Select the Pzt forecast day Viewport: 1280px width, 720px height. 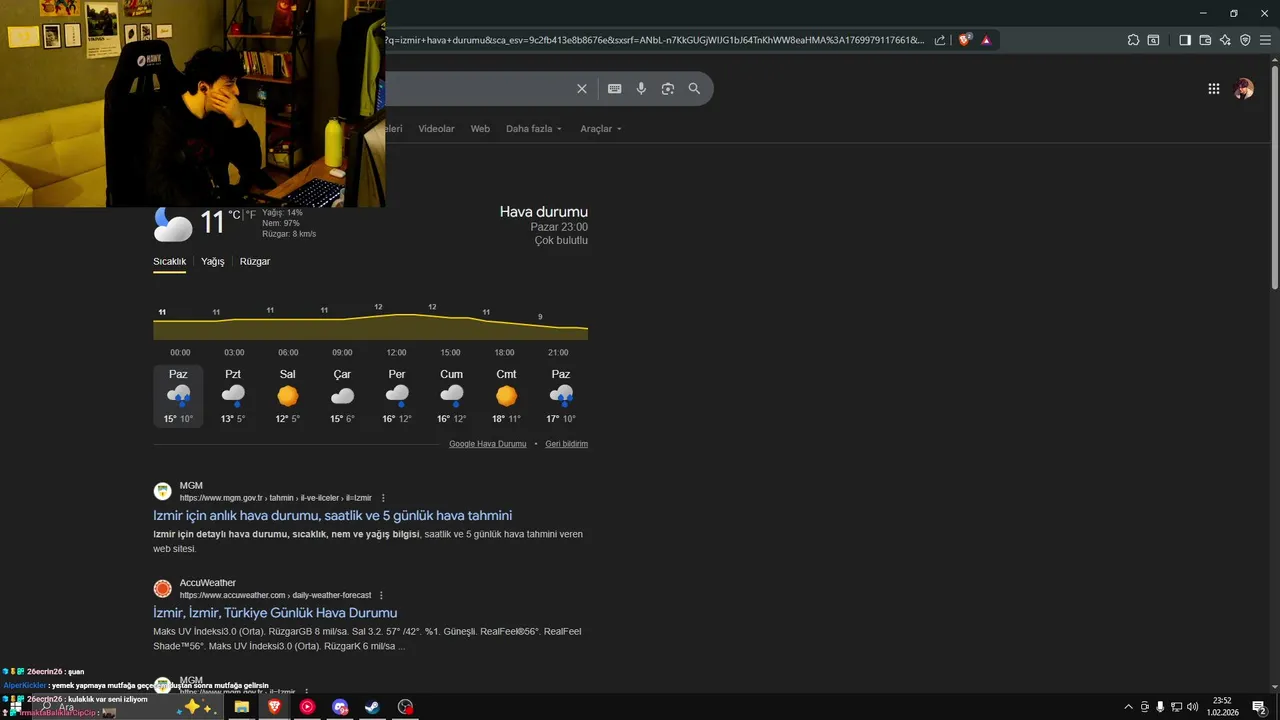(233, 396)
